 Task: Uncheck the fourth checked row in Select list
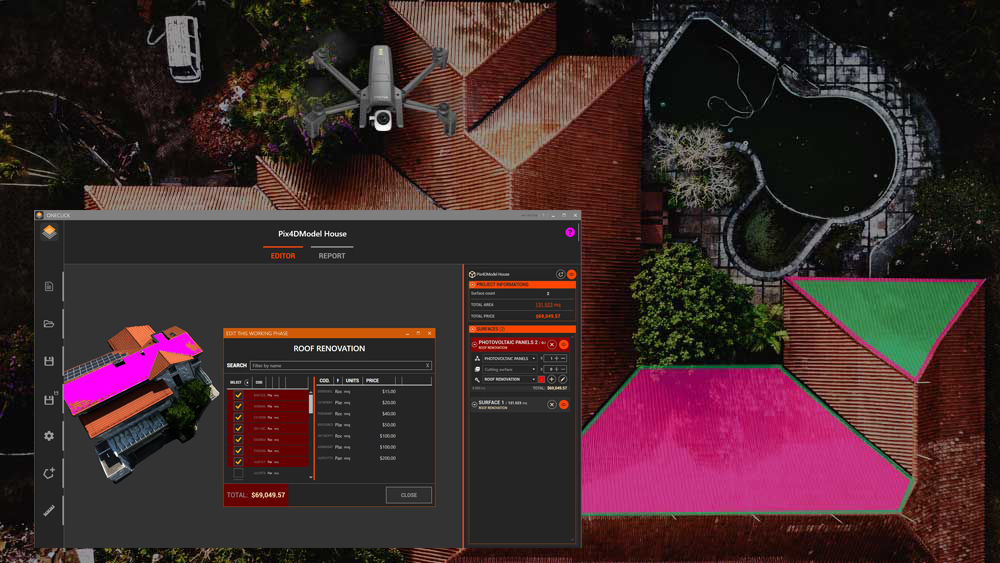pyautogui.click(x=238, y=428)
